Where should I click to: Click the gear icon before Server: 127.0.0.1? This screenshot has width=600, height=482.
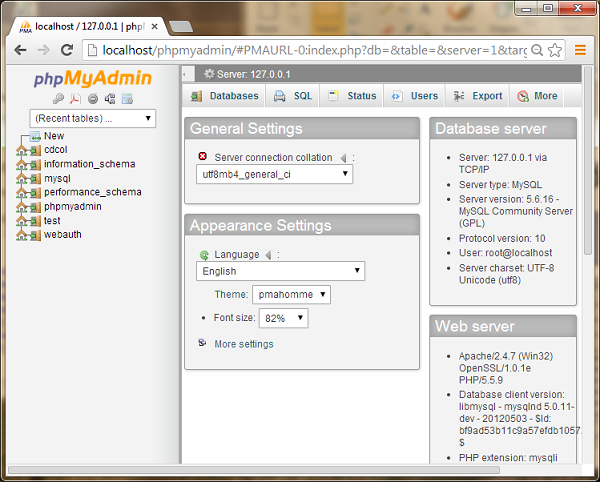click(x=209, y=74)
